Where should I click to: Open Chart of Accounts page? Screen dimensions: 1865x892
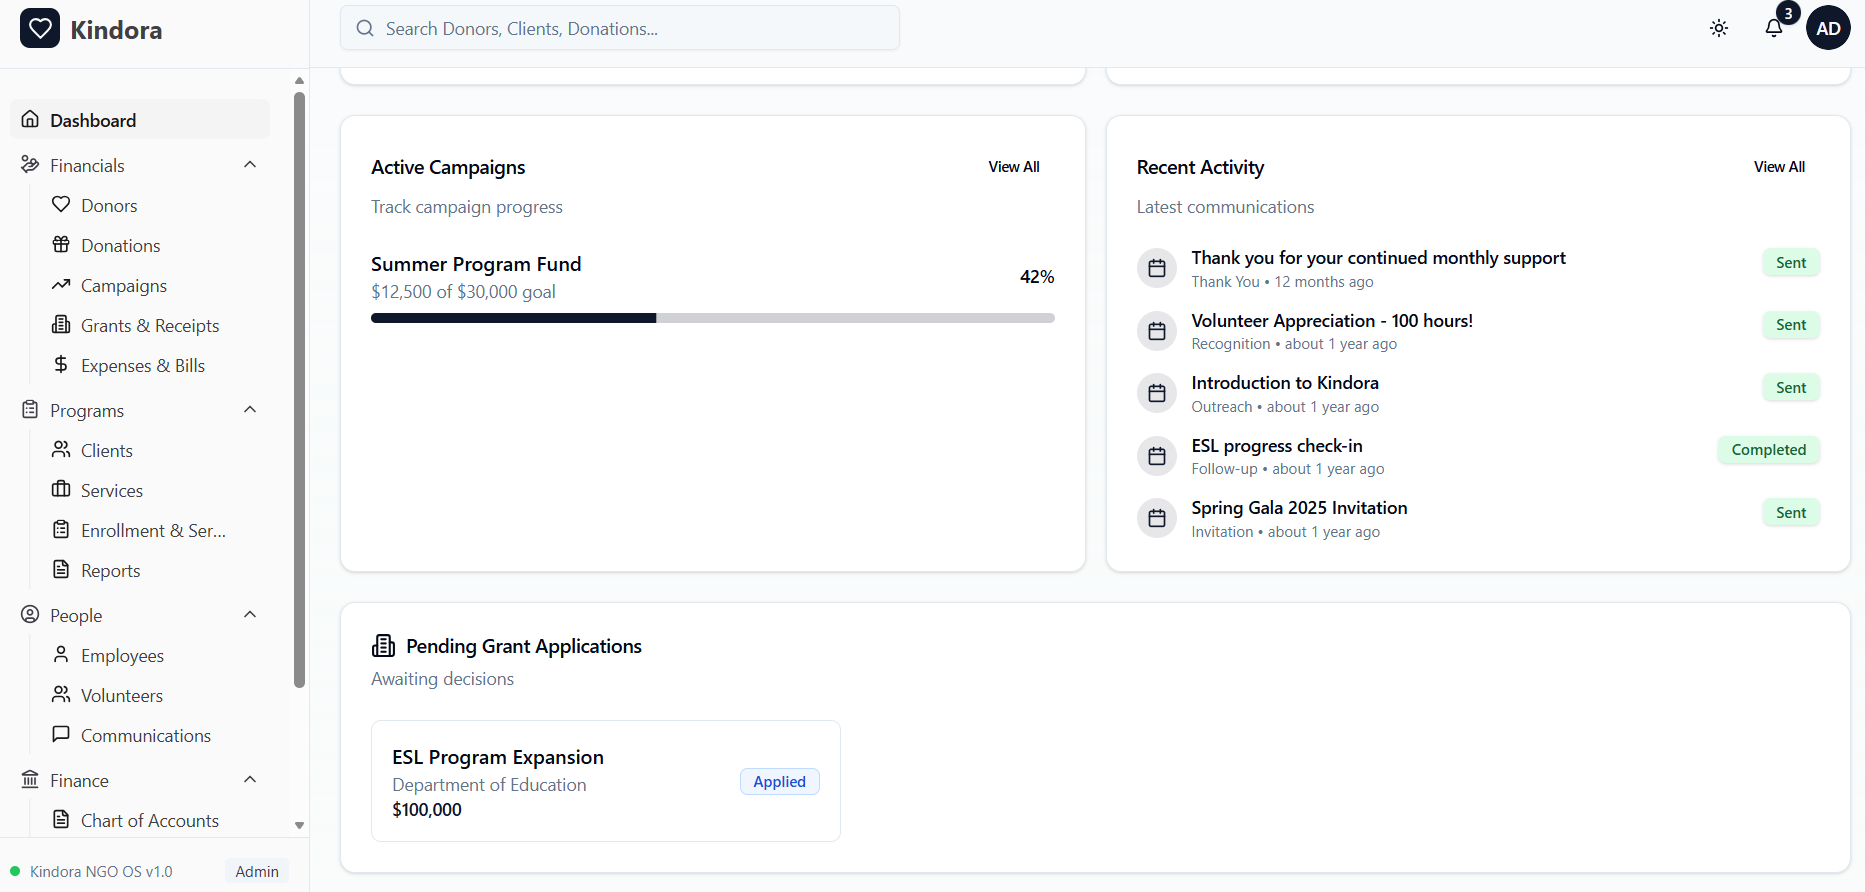pos(150,820)
